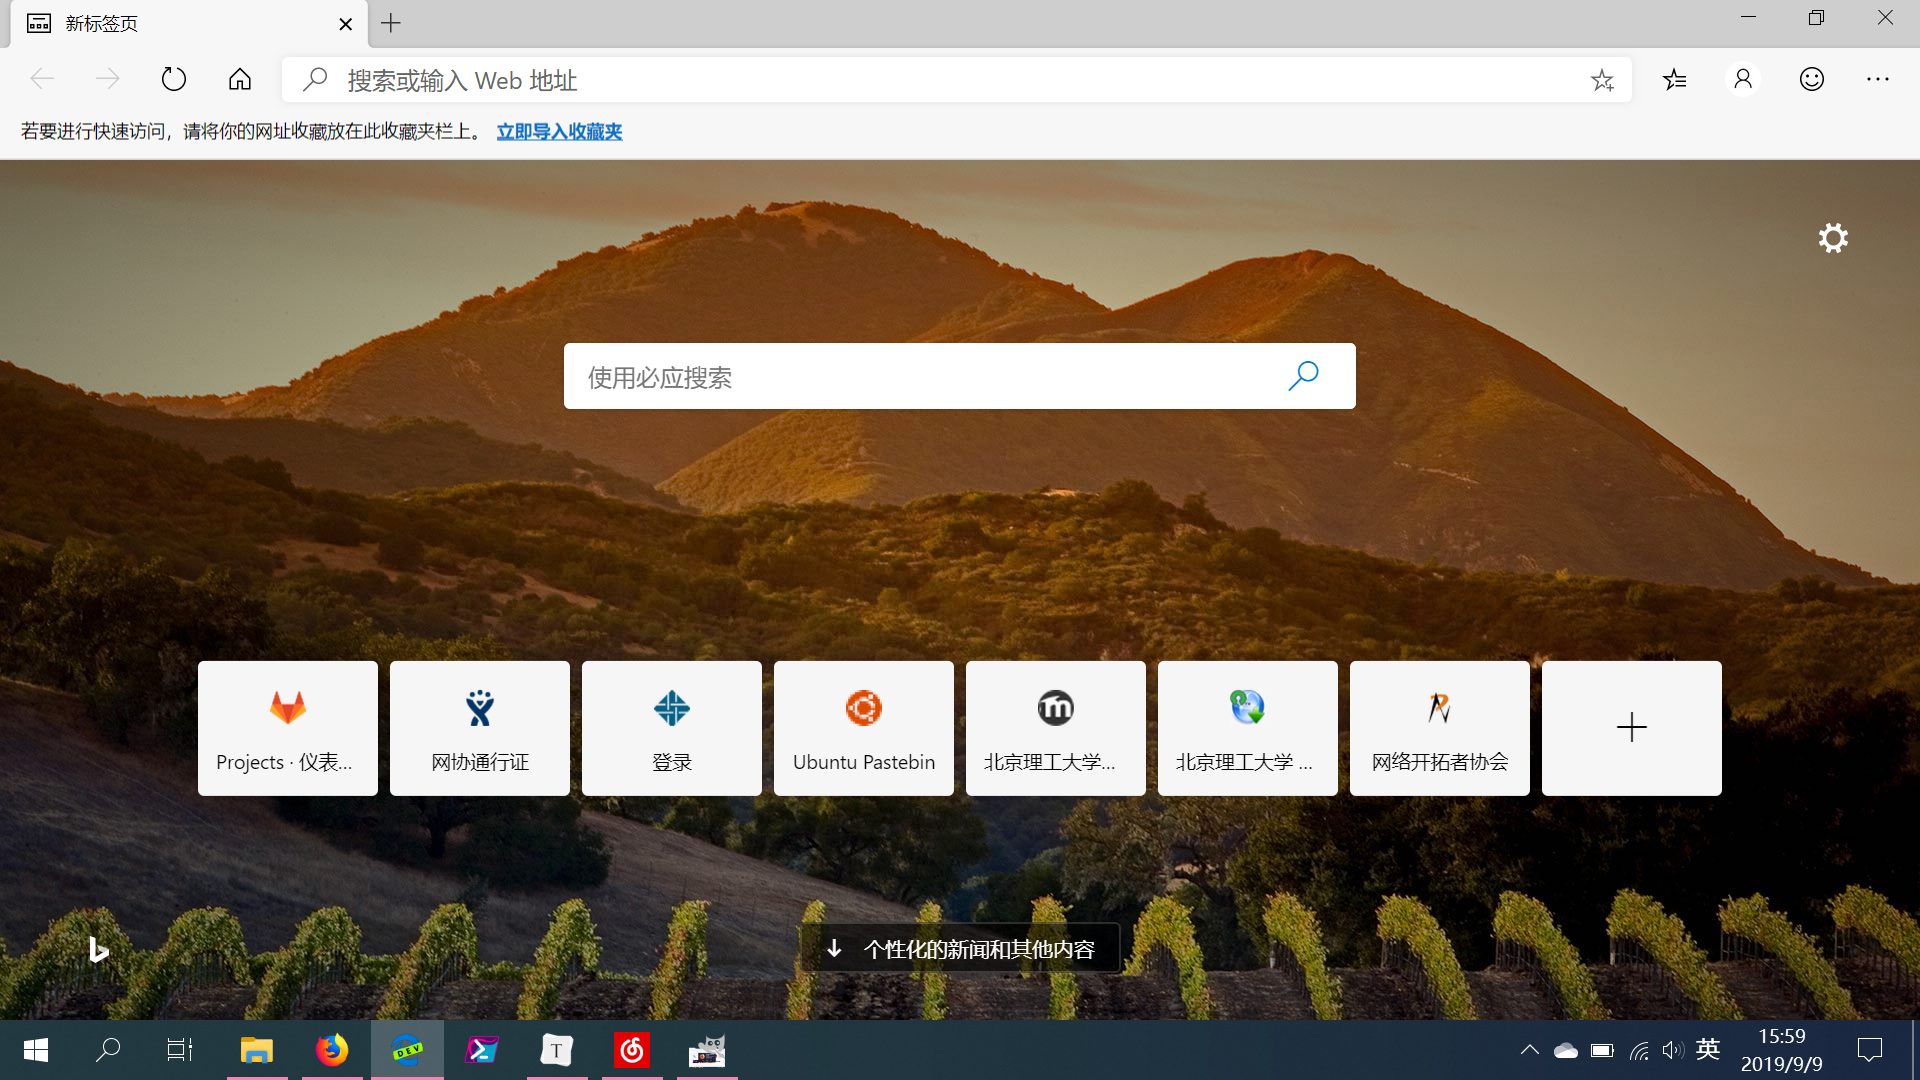Open Edge settings and more menu
Viewport: 1920px width, 1080px height.
tap(1878, 79)
